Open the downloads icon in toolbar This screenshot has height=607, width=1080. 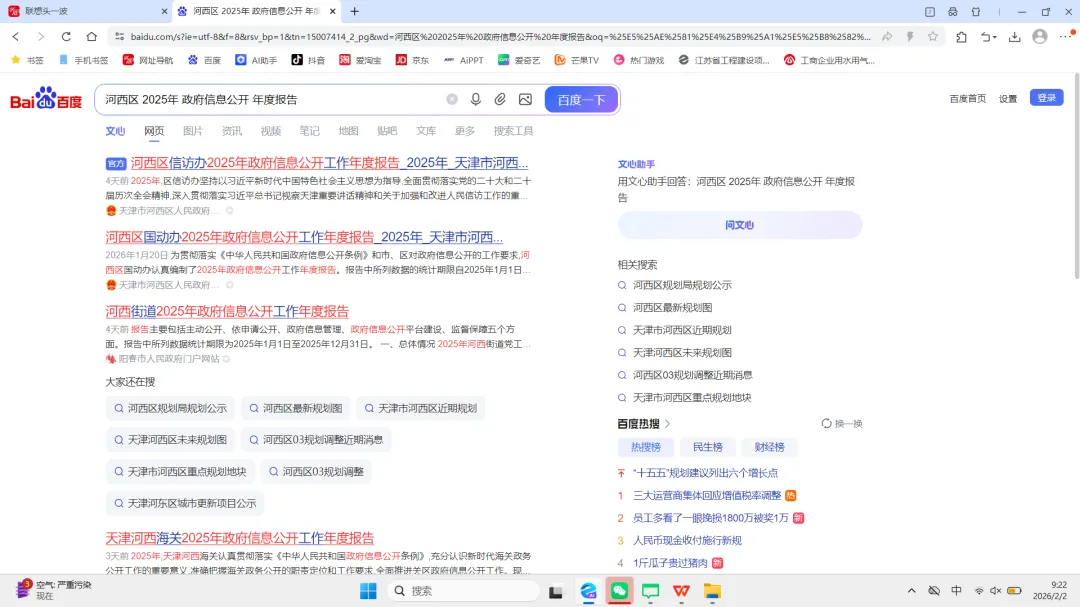click(x=1015, y=37)
